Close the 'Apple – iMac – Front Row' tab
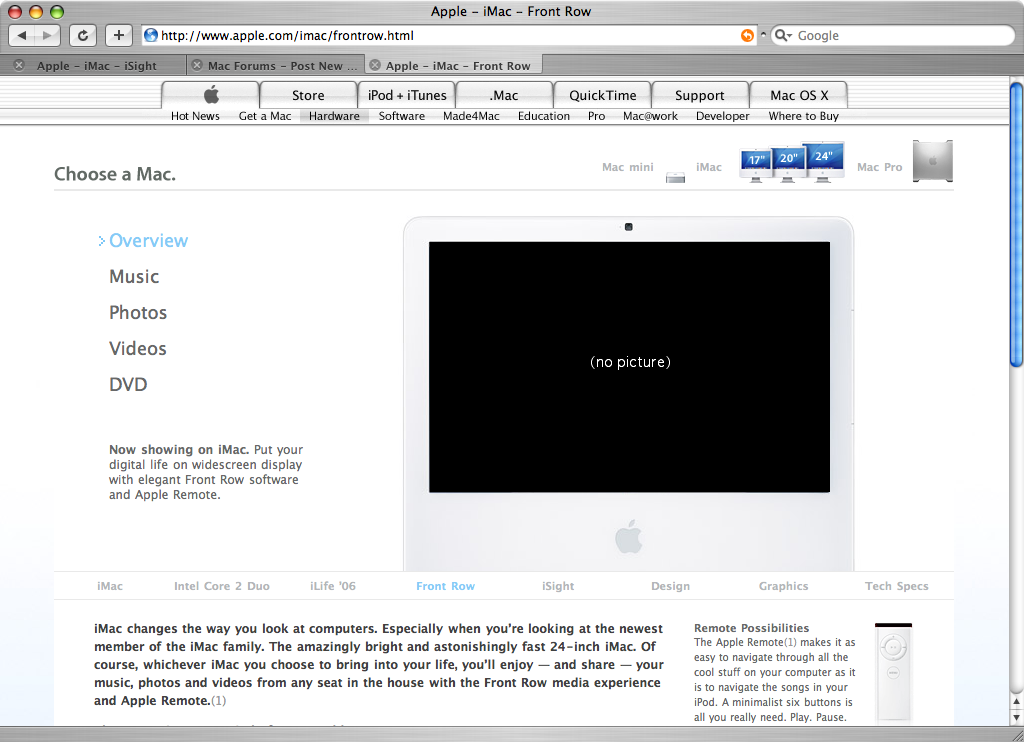1024x742 pixels. [x=375, y=65]
